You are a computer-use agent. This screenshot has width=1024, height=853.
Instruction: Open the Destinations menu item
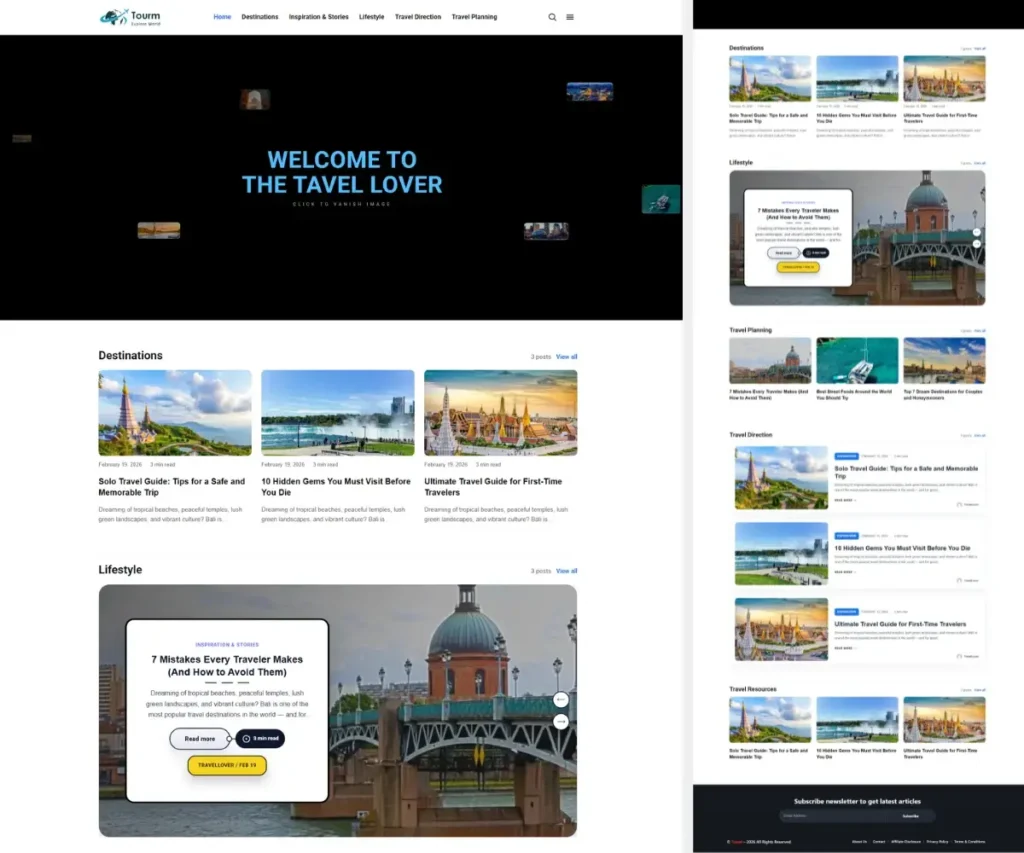(x=260, y=17)
